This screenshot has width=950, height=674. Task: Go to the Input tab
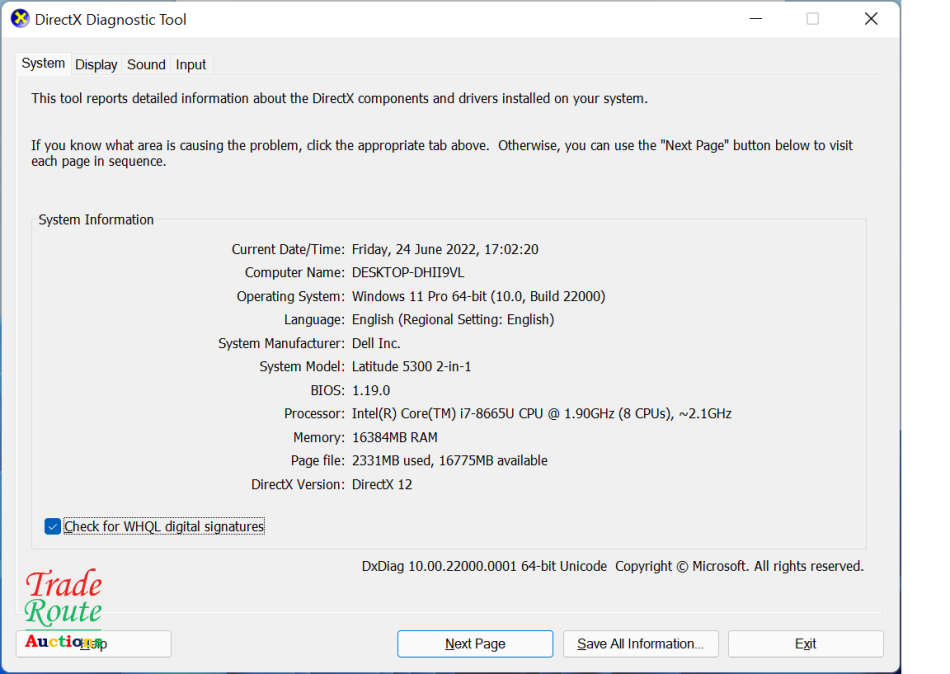191,65
